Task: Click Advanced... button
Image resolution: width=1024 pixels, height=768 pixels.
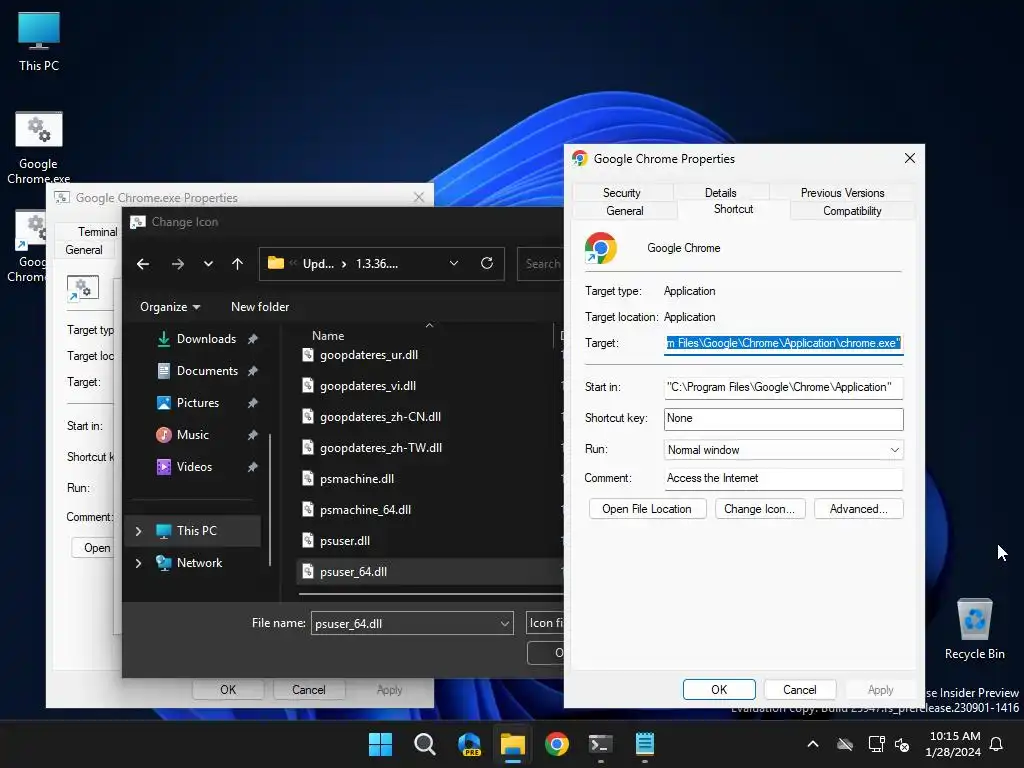Action: point(858,509)
